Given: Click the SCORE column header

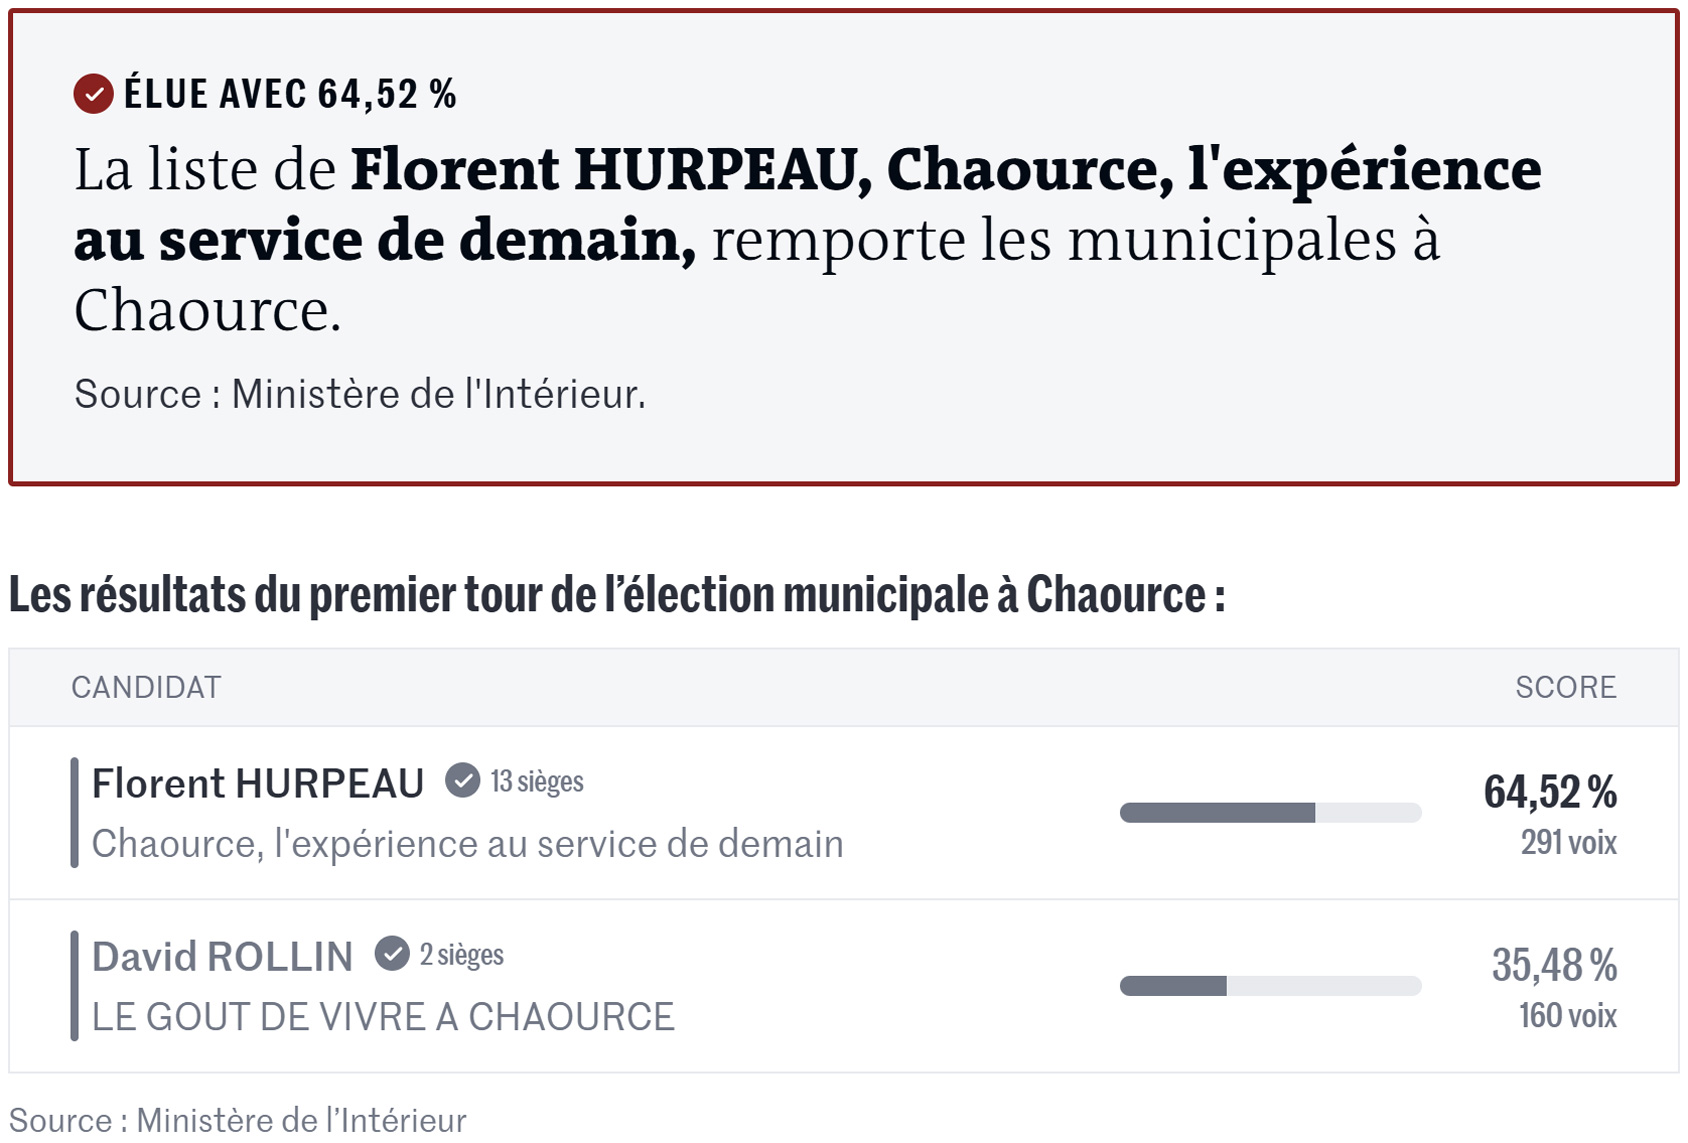Looking at the screenshot, I should point(1565,688).
